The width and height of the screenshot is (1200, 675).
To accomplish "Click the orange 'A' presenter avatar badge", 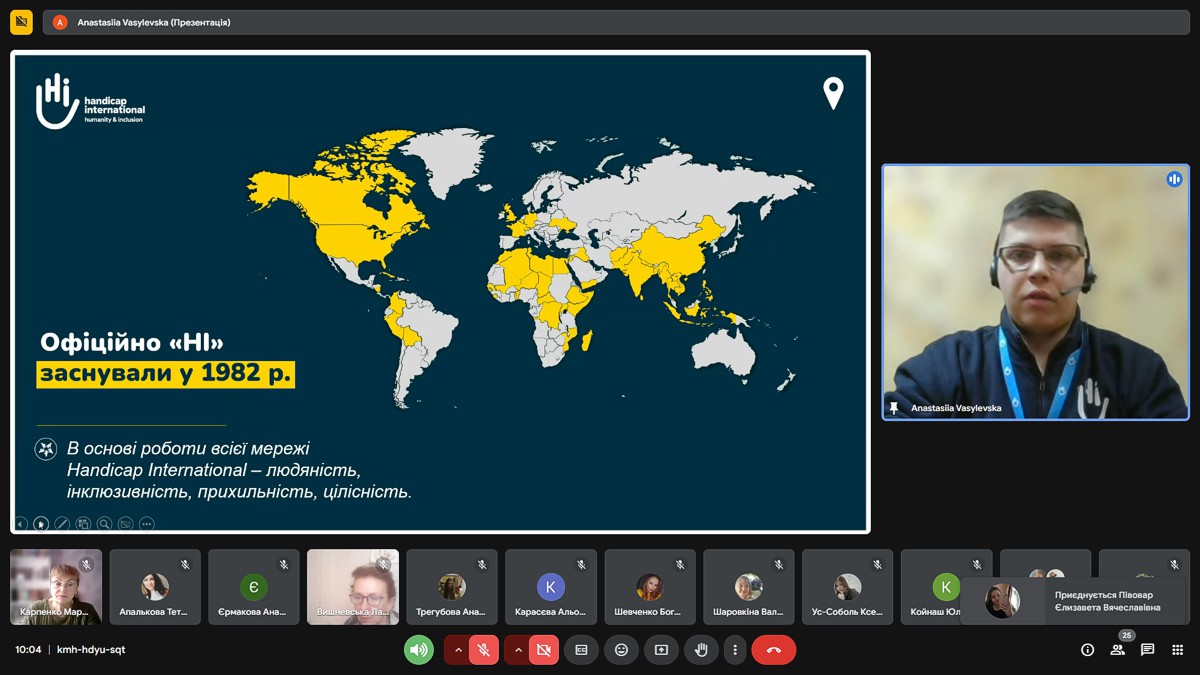I will [x=60, y=22].
